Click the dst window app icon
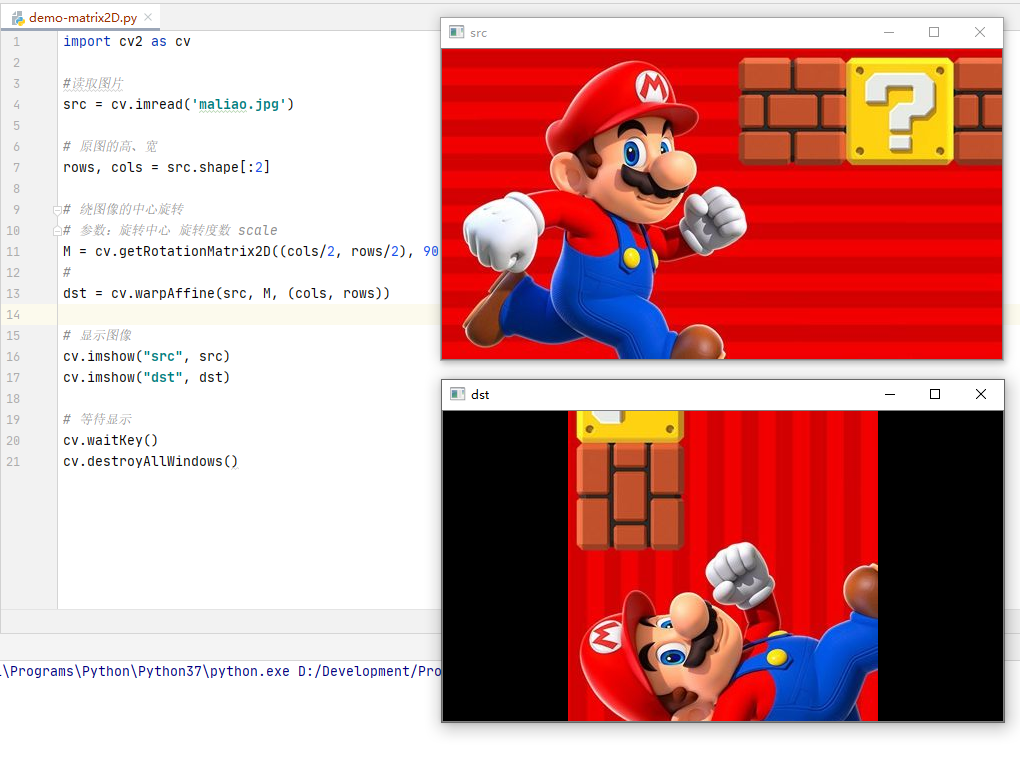Screen dimensions: 1020x779 click(457, 394)
